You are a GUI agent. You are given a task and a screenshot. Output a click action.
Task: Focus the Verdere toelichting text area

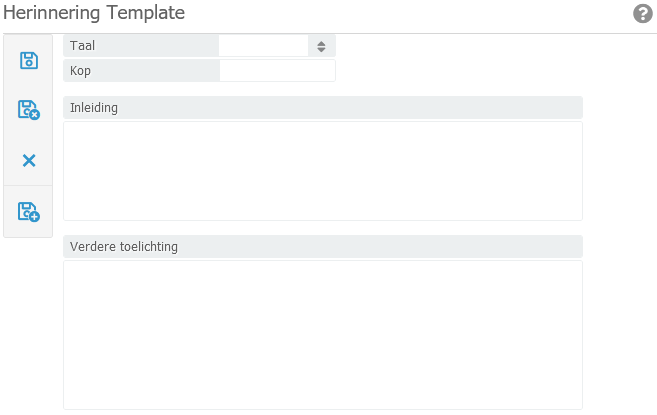pyautogui.click(x=322, y=334)
